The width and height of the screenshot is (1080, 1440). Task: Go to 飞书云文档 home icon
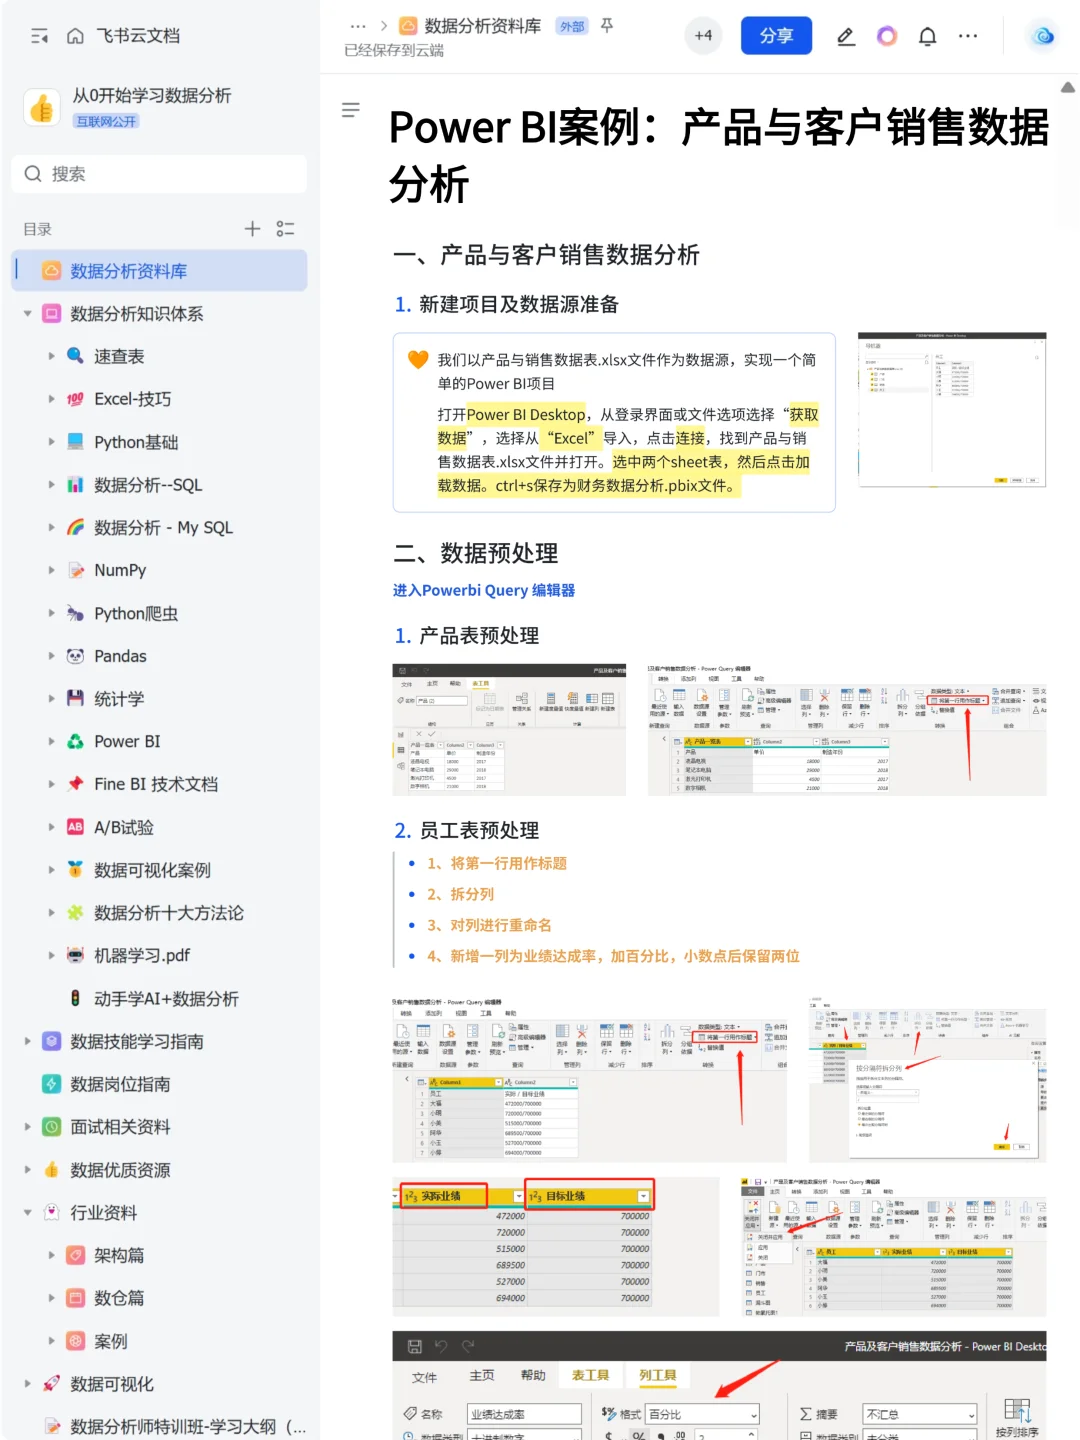pos(75,36)
